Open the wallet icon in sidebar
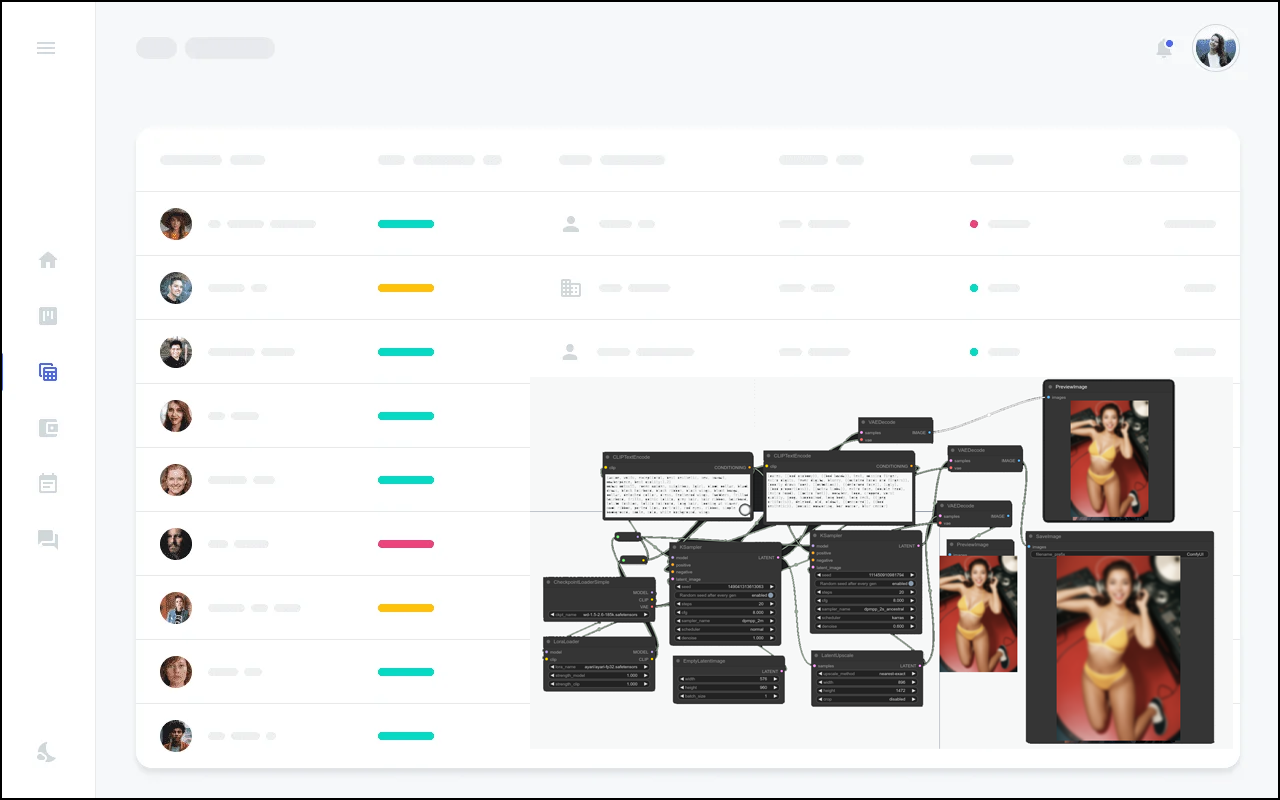Viewport: 1280px width, 800px height. coord(47,428)
